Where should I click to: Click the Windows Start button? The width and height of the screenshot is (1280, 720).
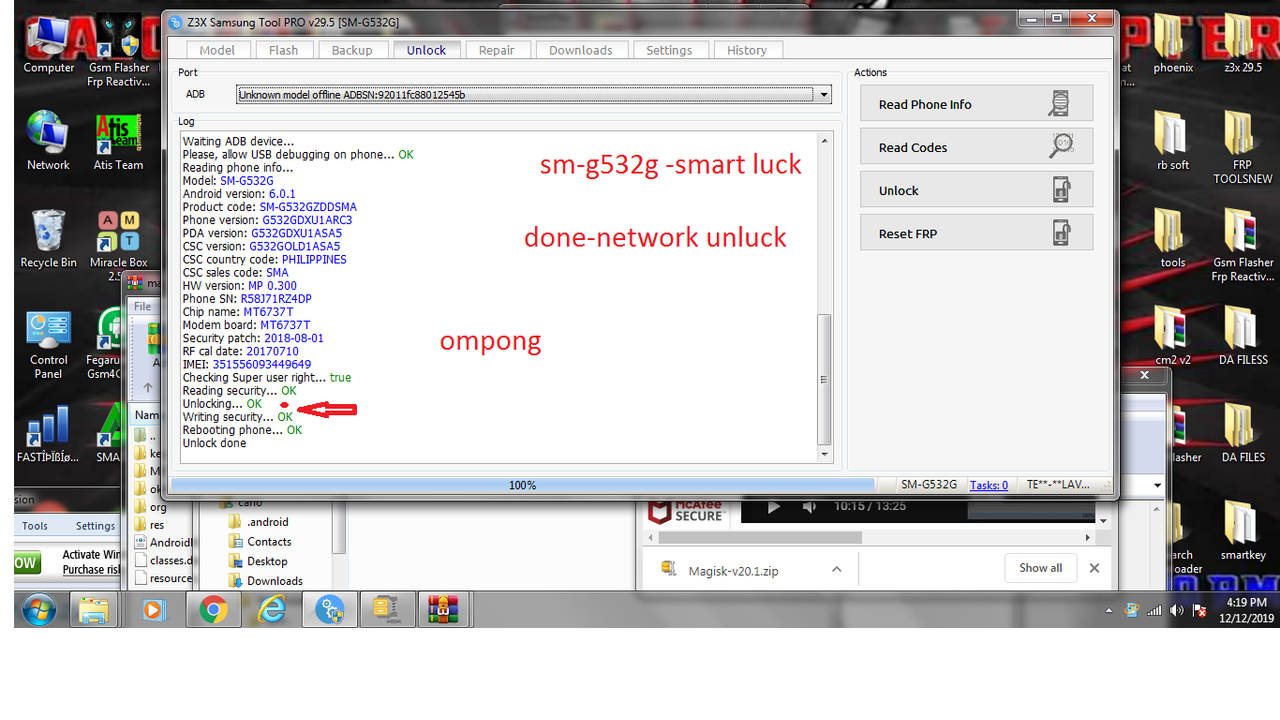click(x=38, y=609)
